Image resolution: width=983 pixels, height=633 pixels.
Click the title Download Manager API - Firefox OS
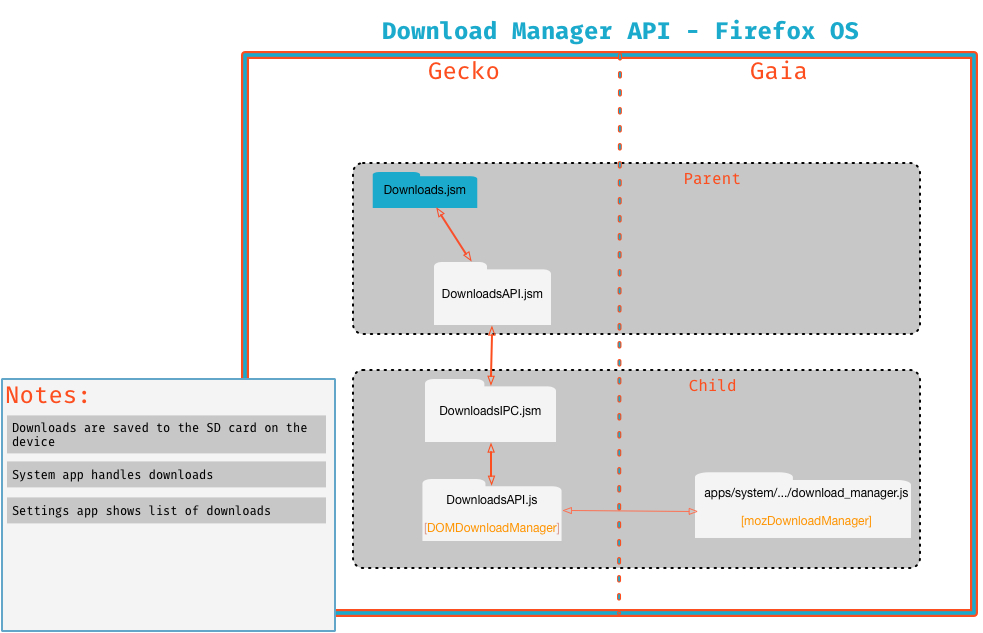[x=620, y=31]
